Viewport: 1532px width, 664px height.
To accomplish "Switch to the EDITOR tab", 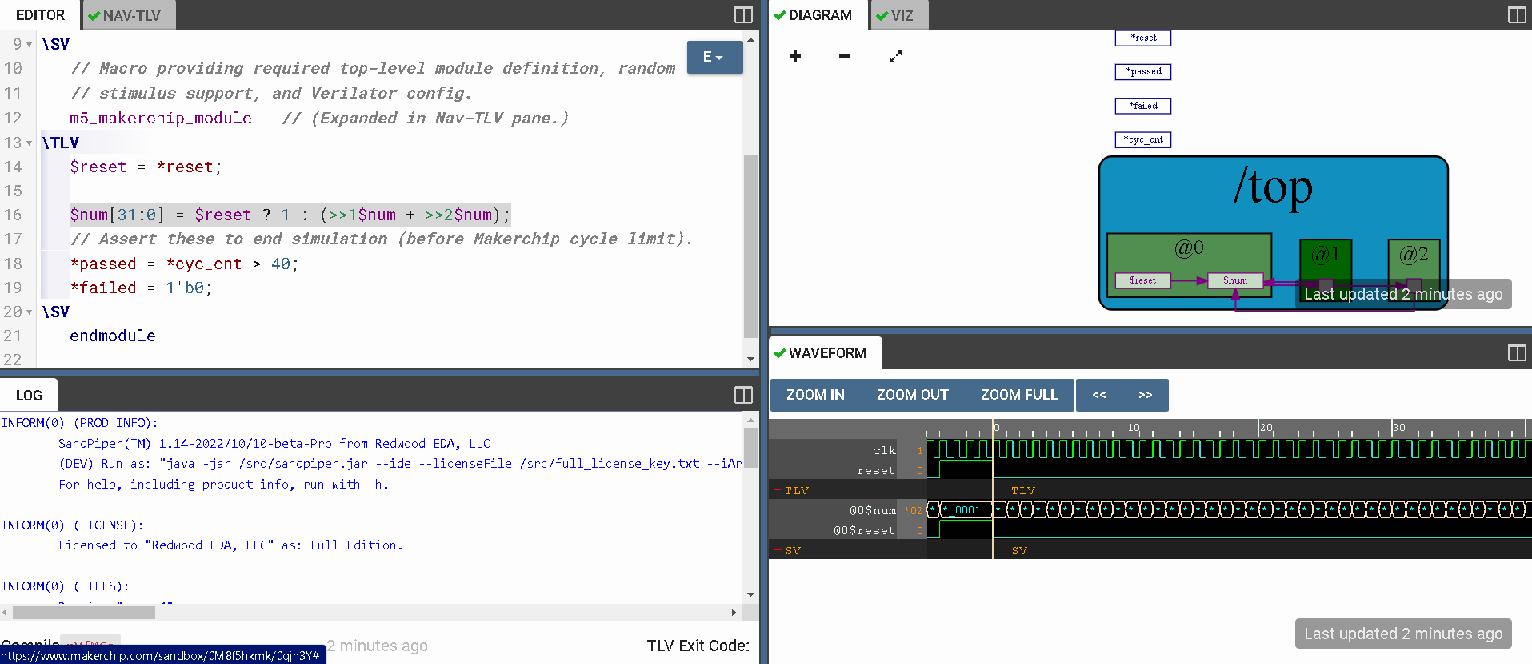I will [38, 14].
